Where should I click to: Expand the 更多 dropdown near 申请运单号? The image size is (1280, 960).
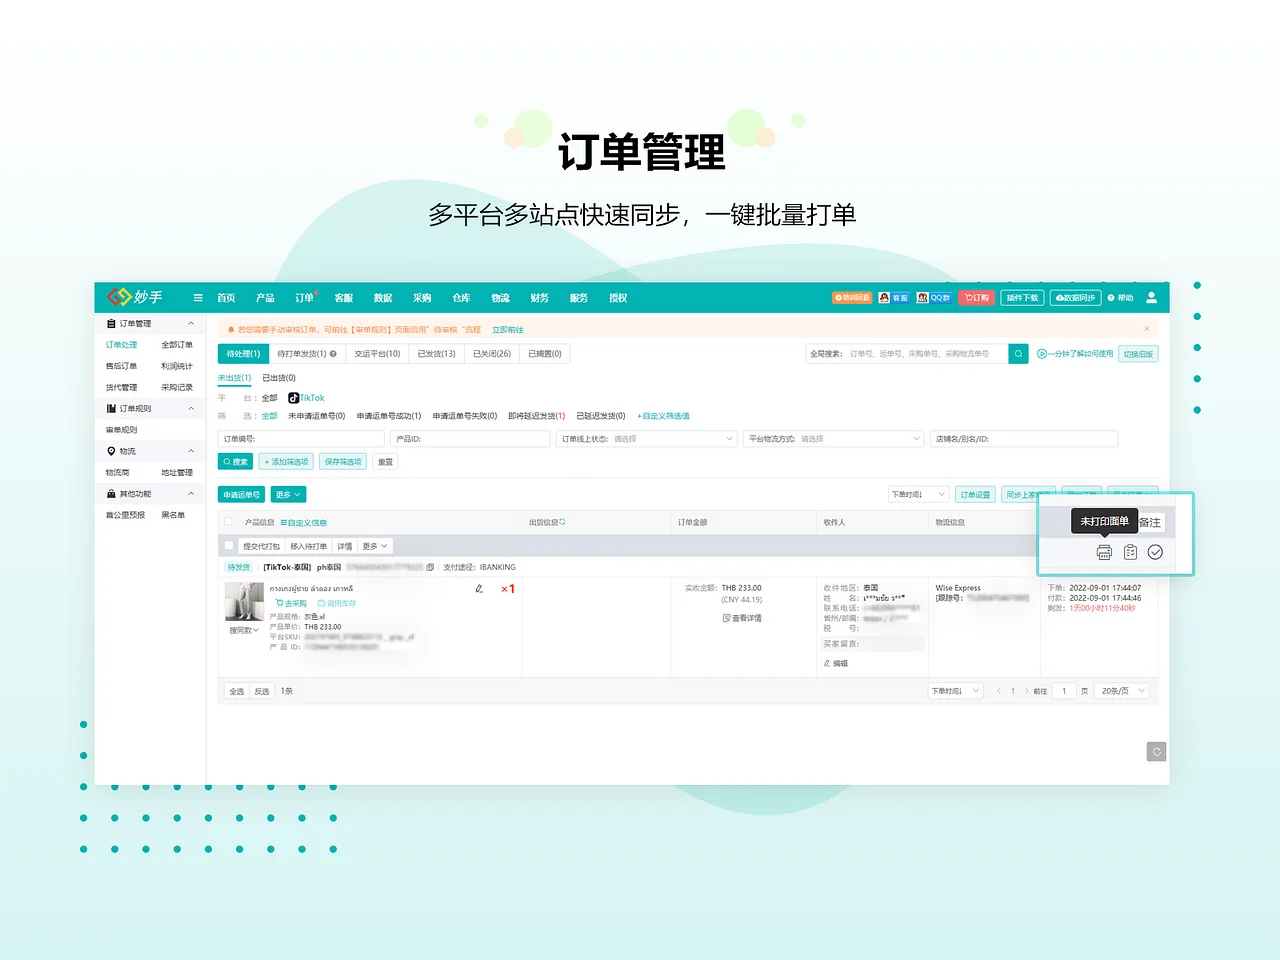point(287,493)
